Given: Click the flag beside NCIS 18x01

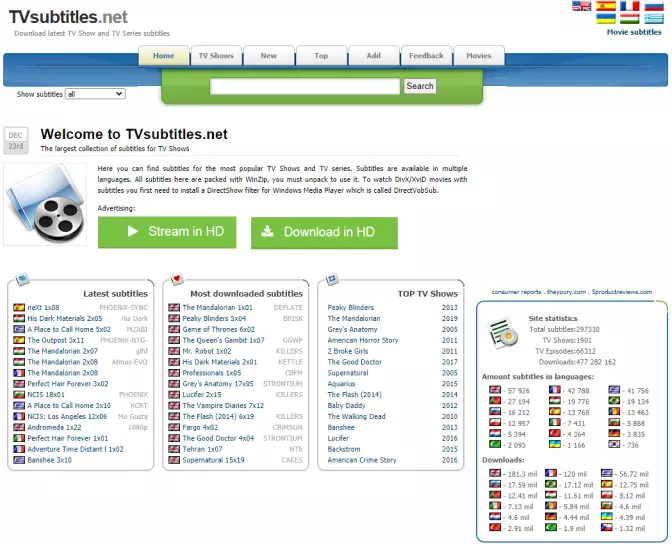Looking at the screenshot, I should pos(19,395).
